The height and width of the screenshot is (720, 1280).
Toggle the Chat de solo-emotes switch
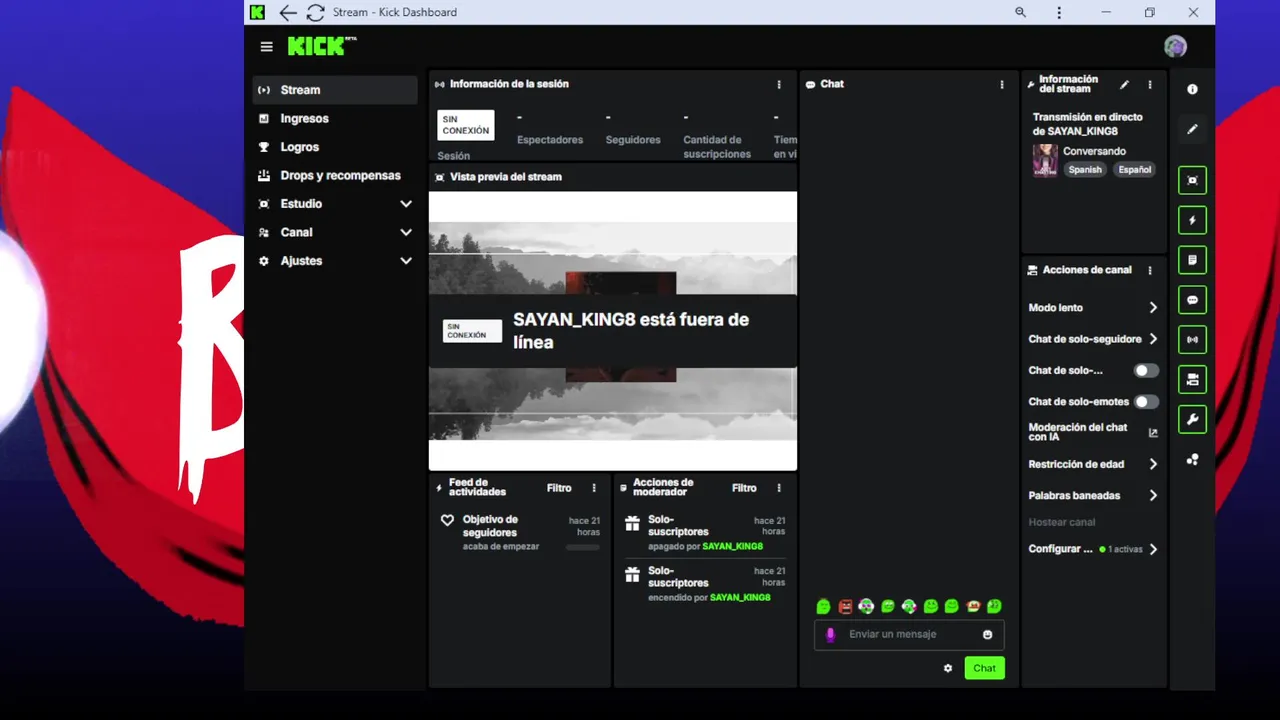tap(1146, 401)
